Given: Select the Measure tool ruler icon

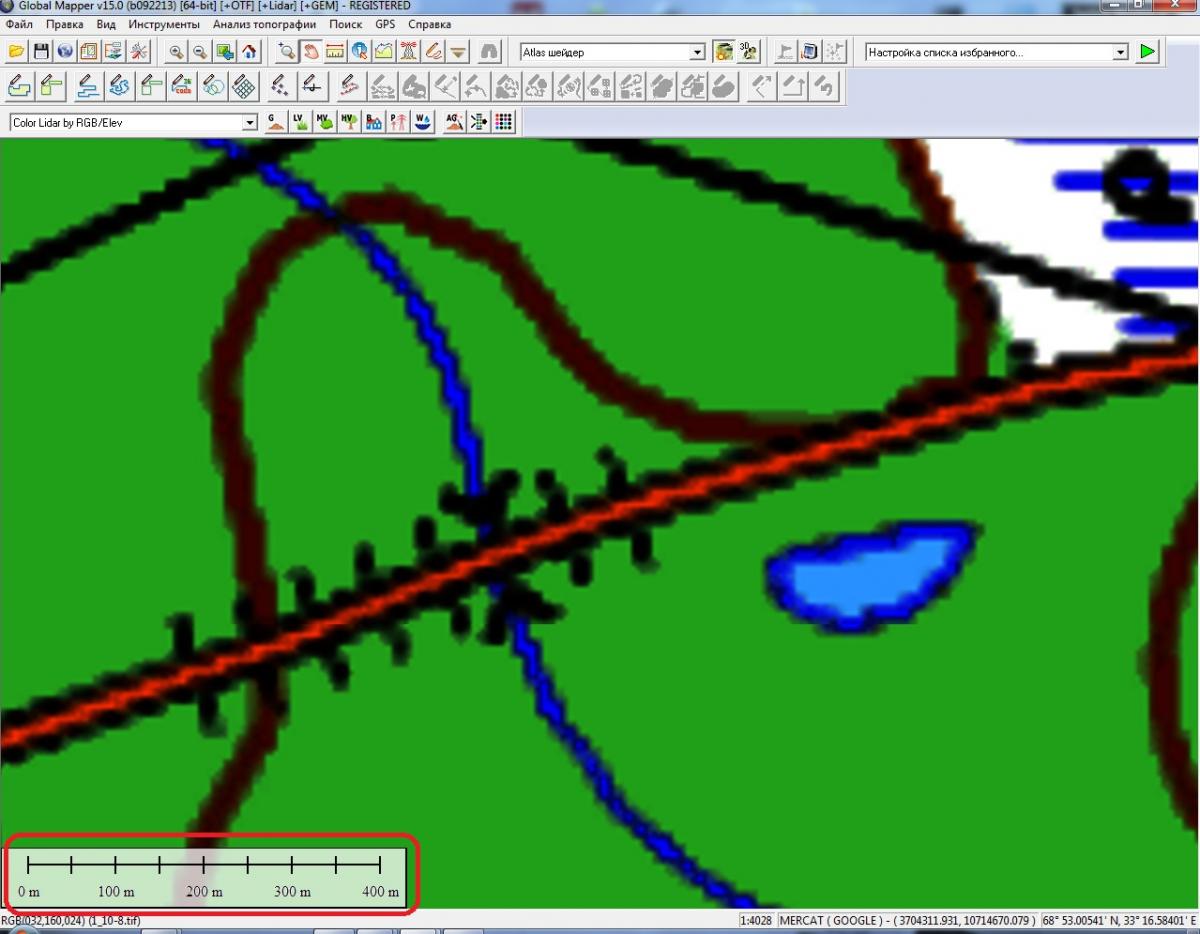Looking at the screenshot, I should 335,51.
